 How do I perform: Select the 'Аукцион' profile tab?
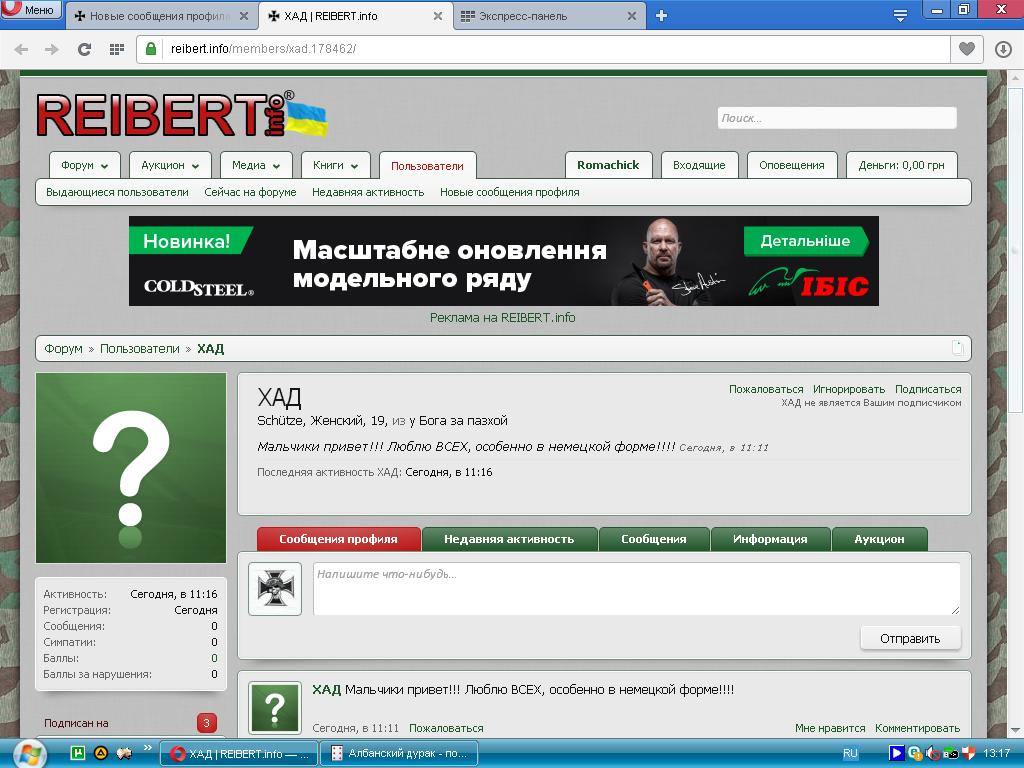tap(879, 539)
